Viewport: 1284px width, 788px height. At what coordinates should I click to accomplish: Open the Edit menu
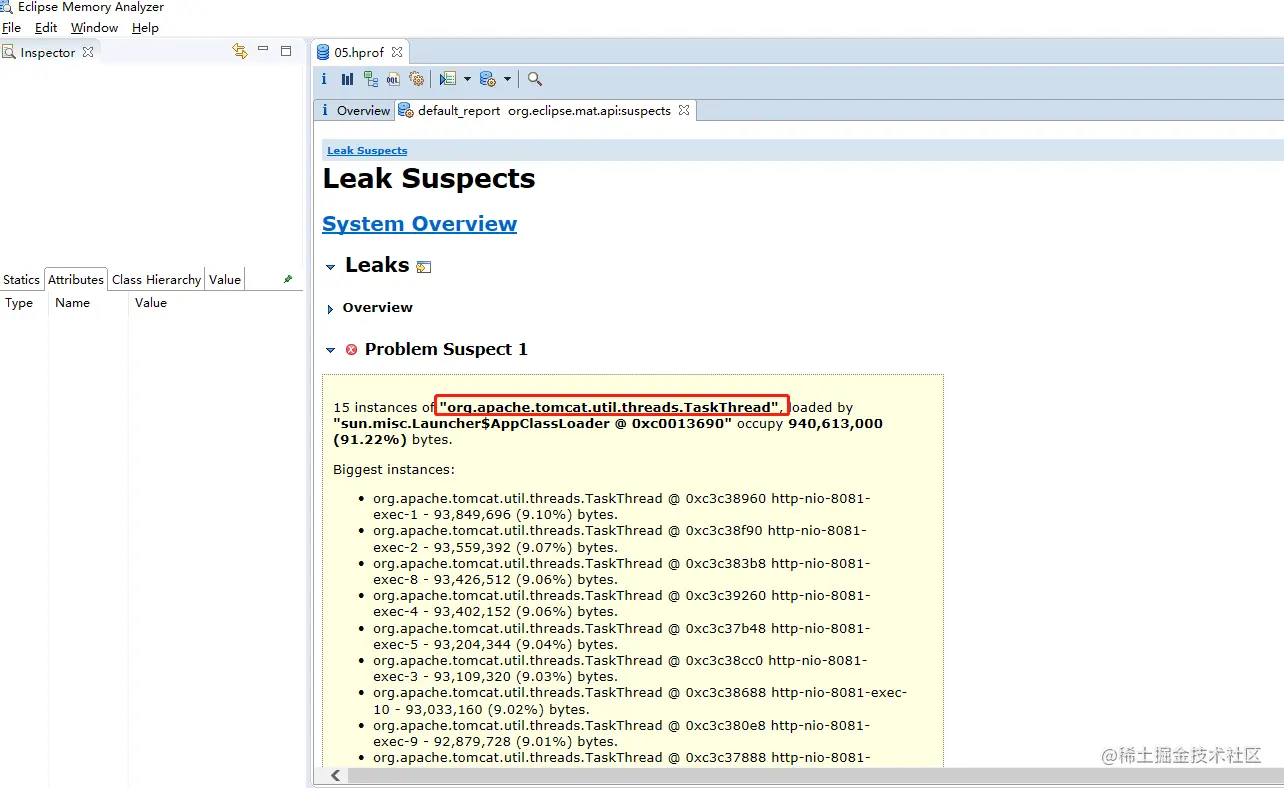point(46,28)
